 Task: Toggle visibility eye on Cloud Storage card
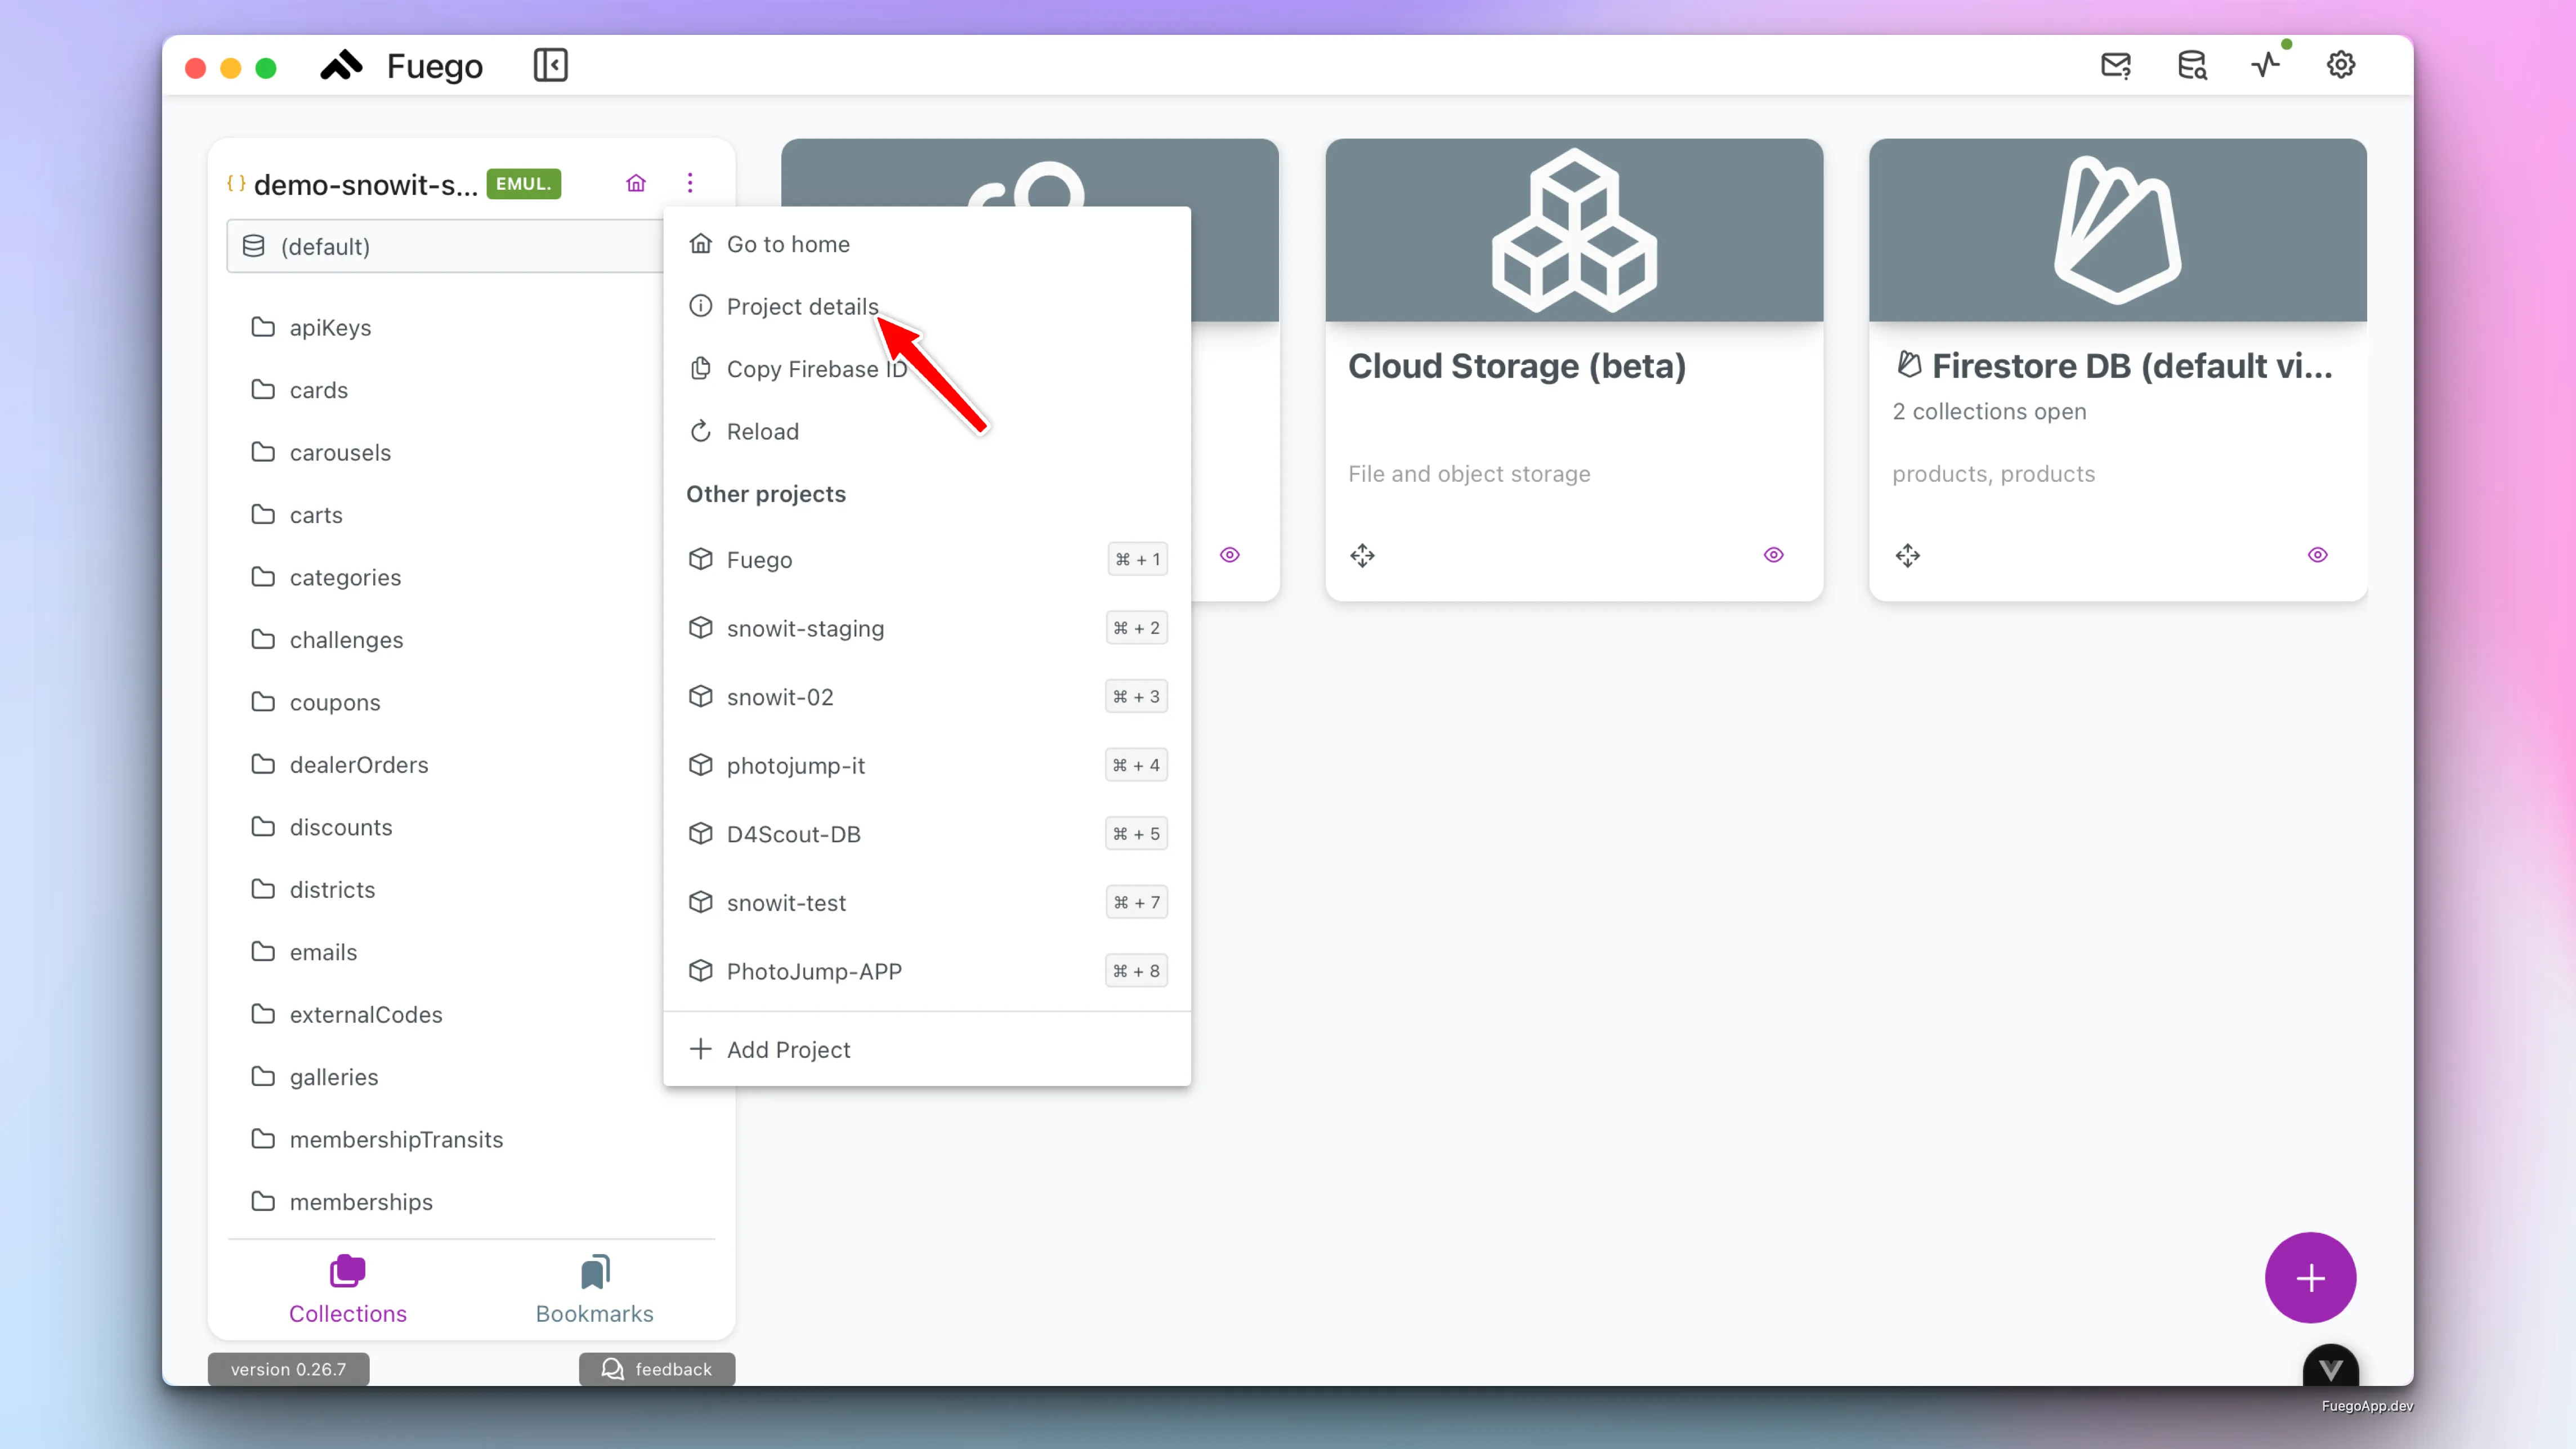[x=1773, y=554]
